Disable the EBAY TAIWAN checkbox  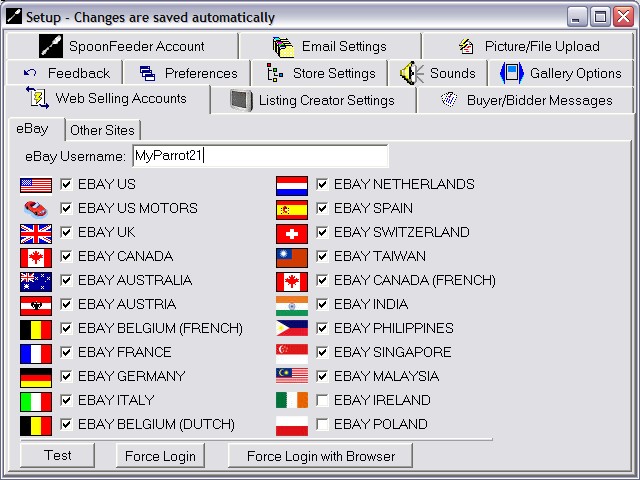(x=322, y=256)
